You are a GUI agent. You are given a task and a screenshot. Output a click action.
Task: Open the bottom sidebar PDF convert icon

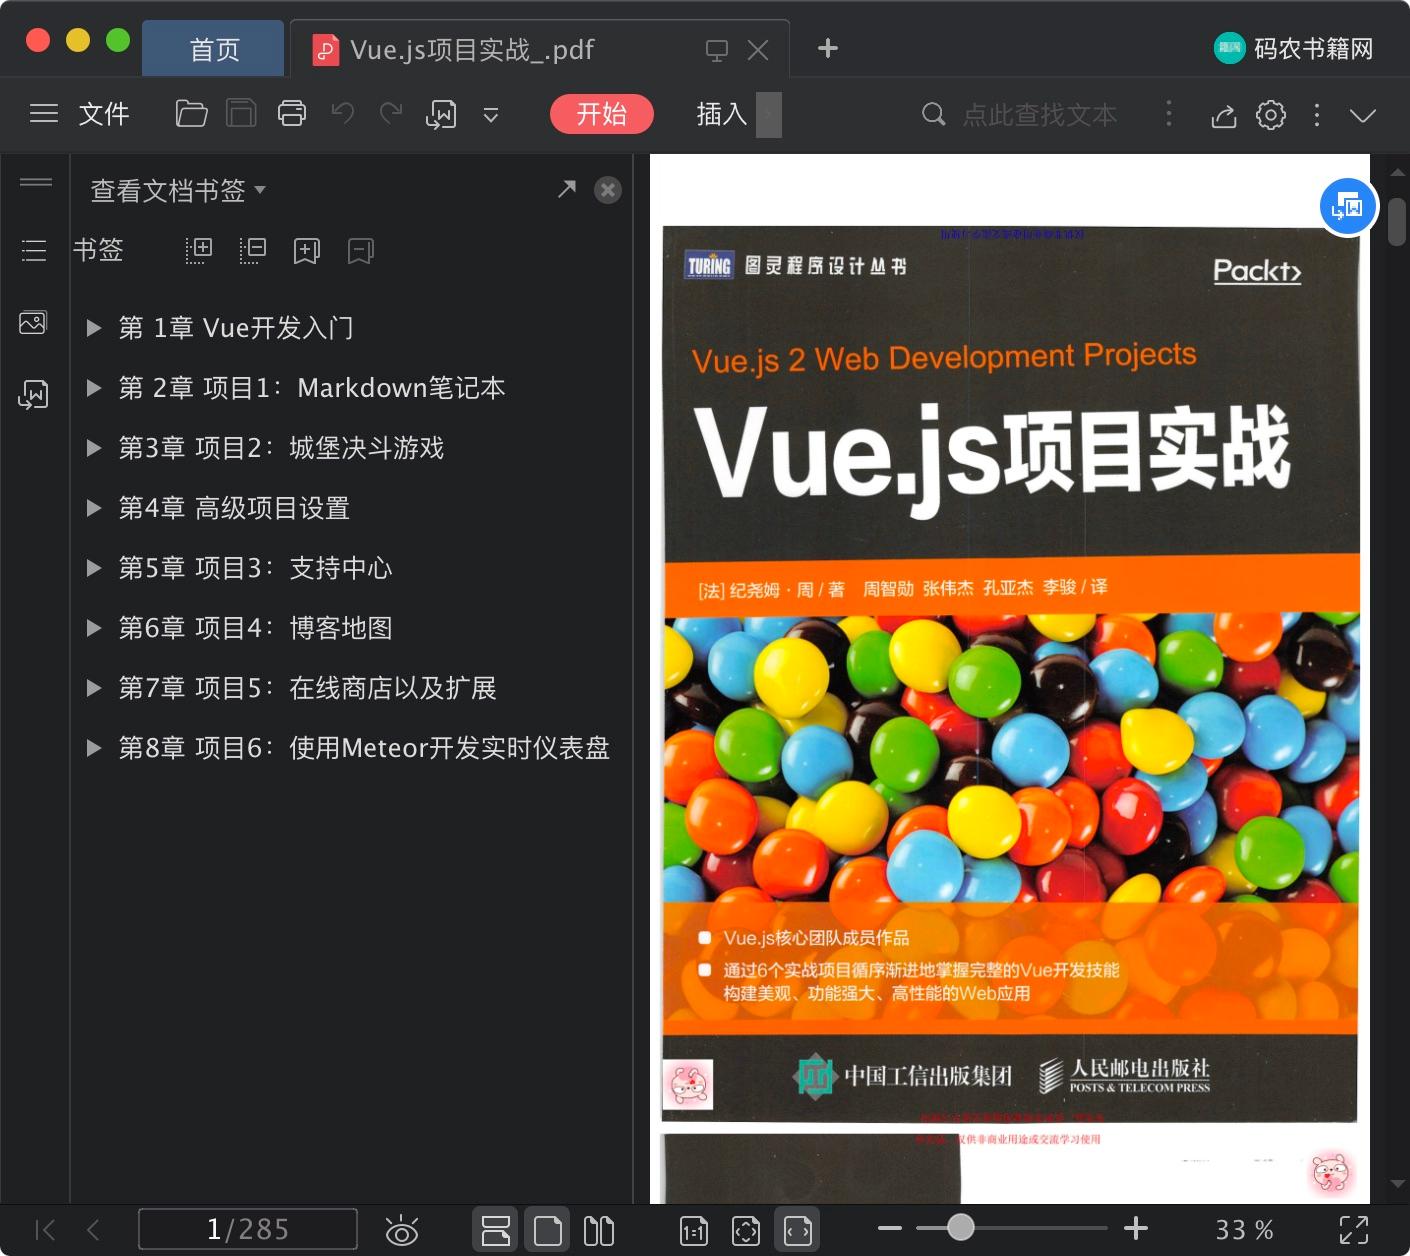coord(33,395)
